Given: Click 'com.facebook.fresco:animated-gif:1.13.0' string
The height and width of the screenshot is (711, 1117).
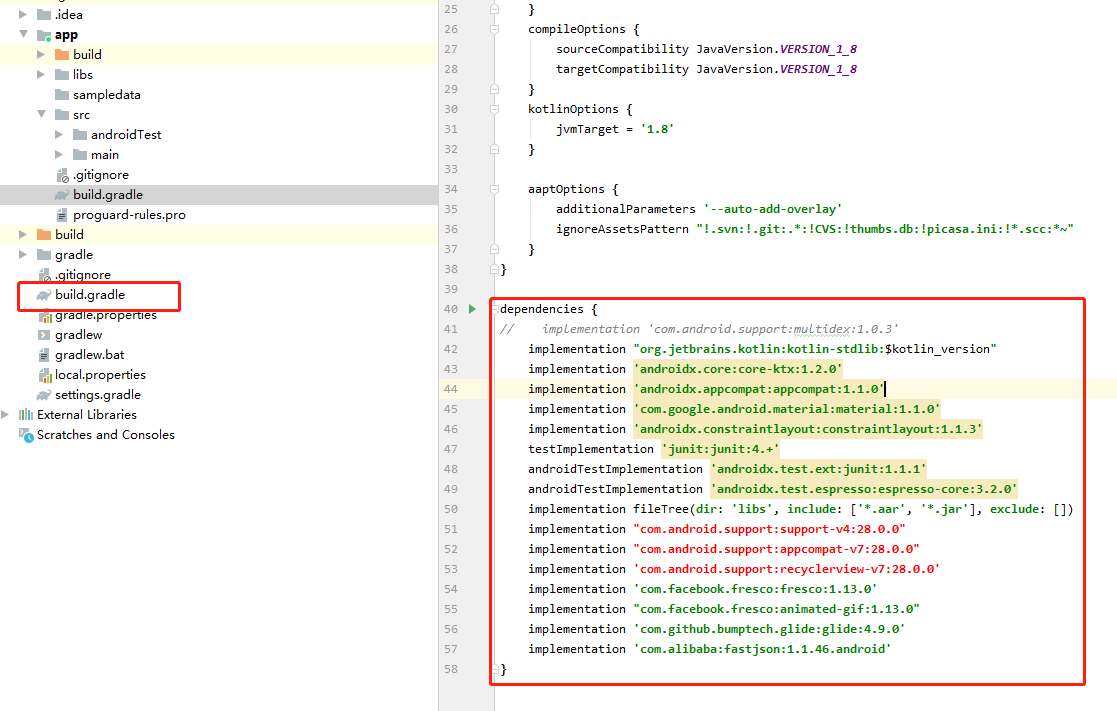Looking at the screenshot, I should 776,609.
